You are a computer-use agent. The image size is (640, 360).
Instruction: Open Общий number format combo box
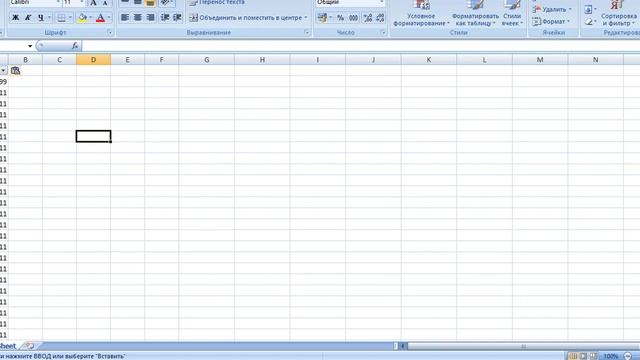pyautogui.click(x=350, y=3)
